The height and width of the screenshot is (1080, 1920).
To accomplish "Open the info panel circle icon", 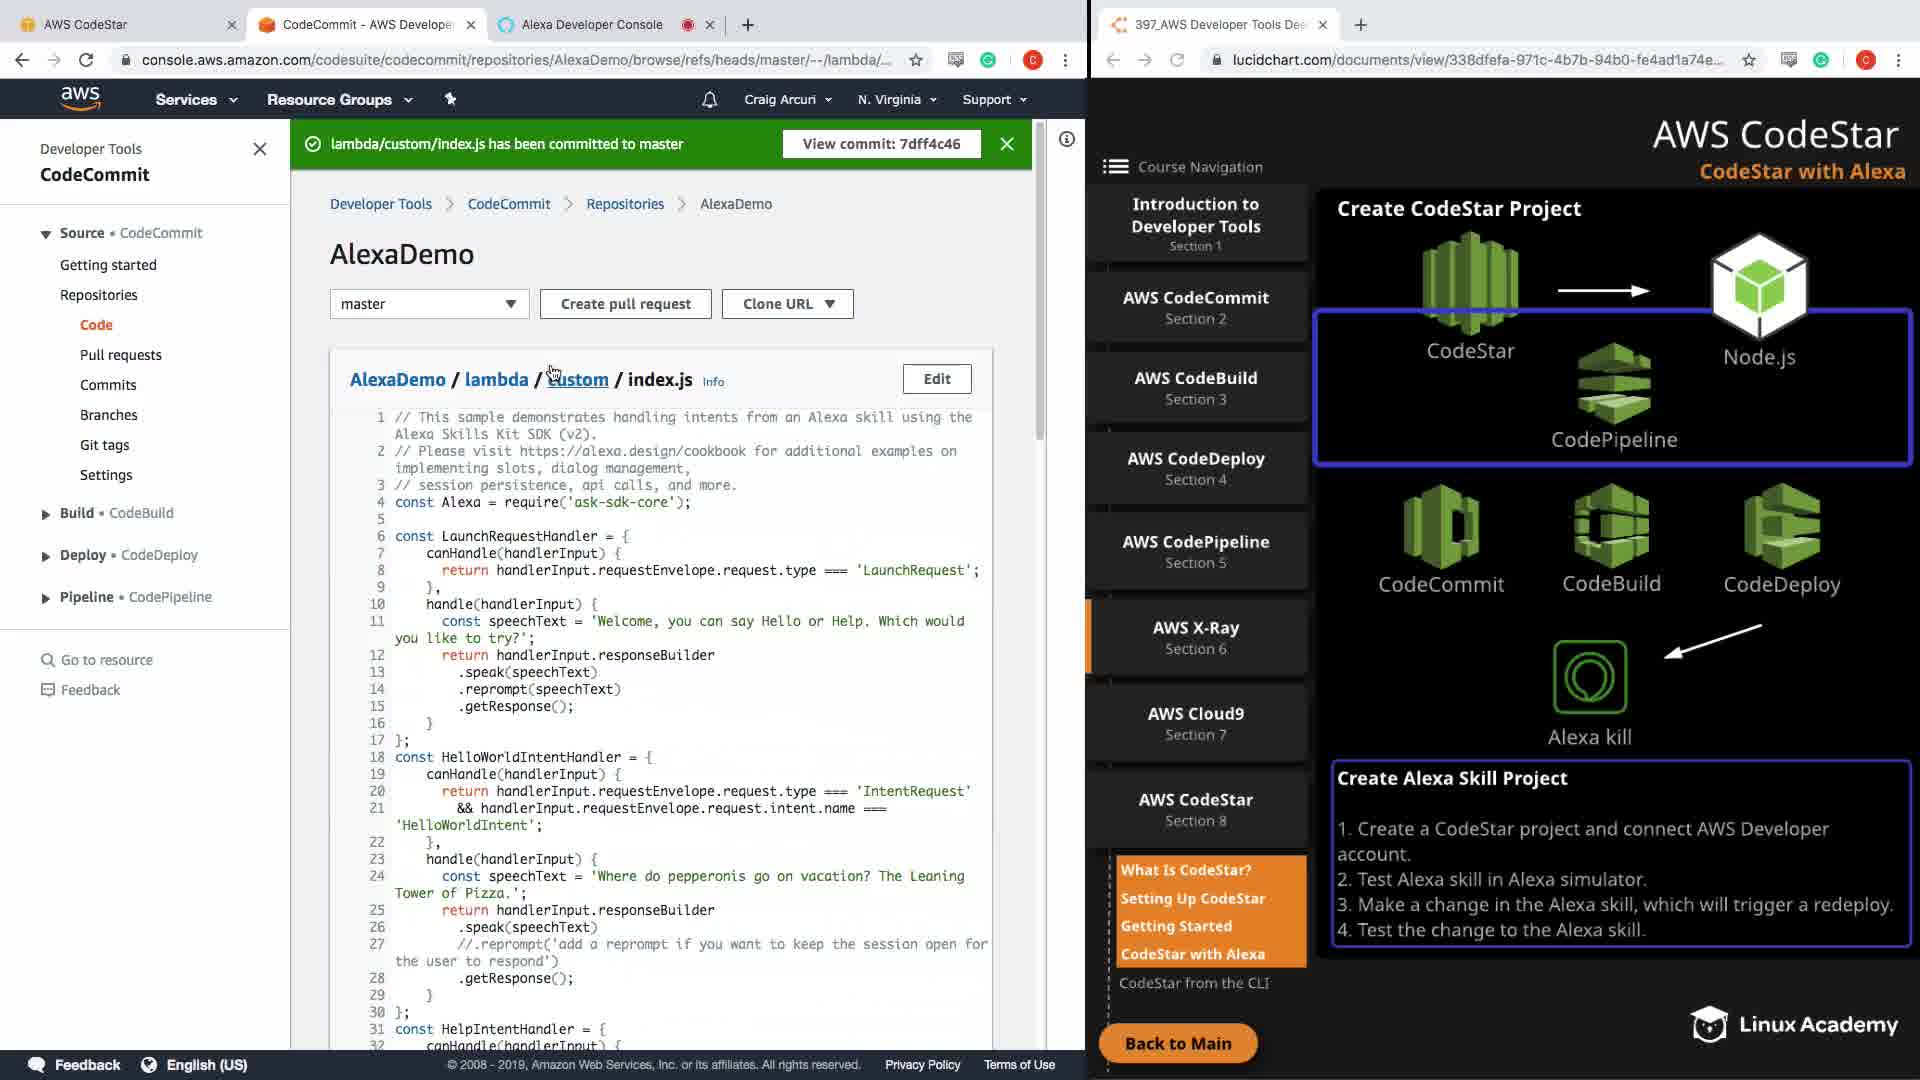I will point(1067,140).
